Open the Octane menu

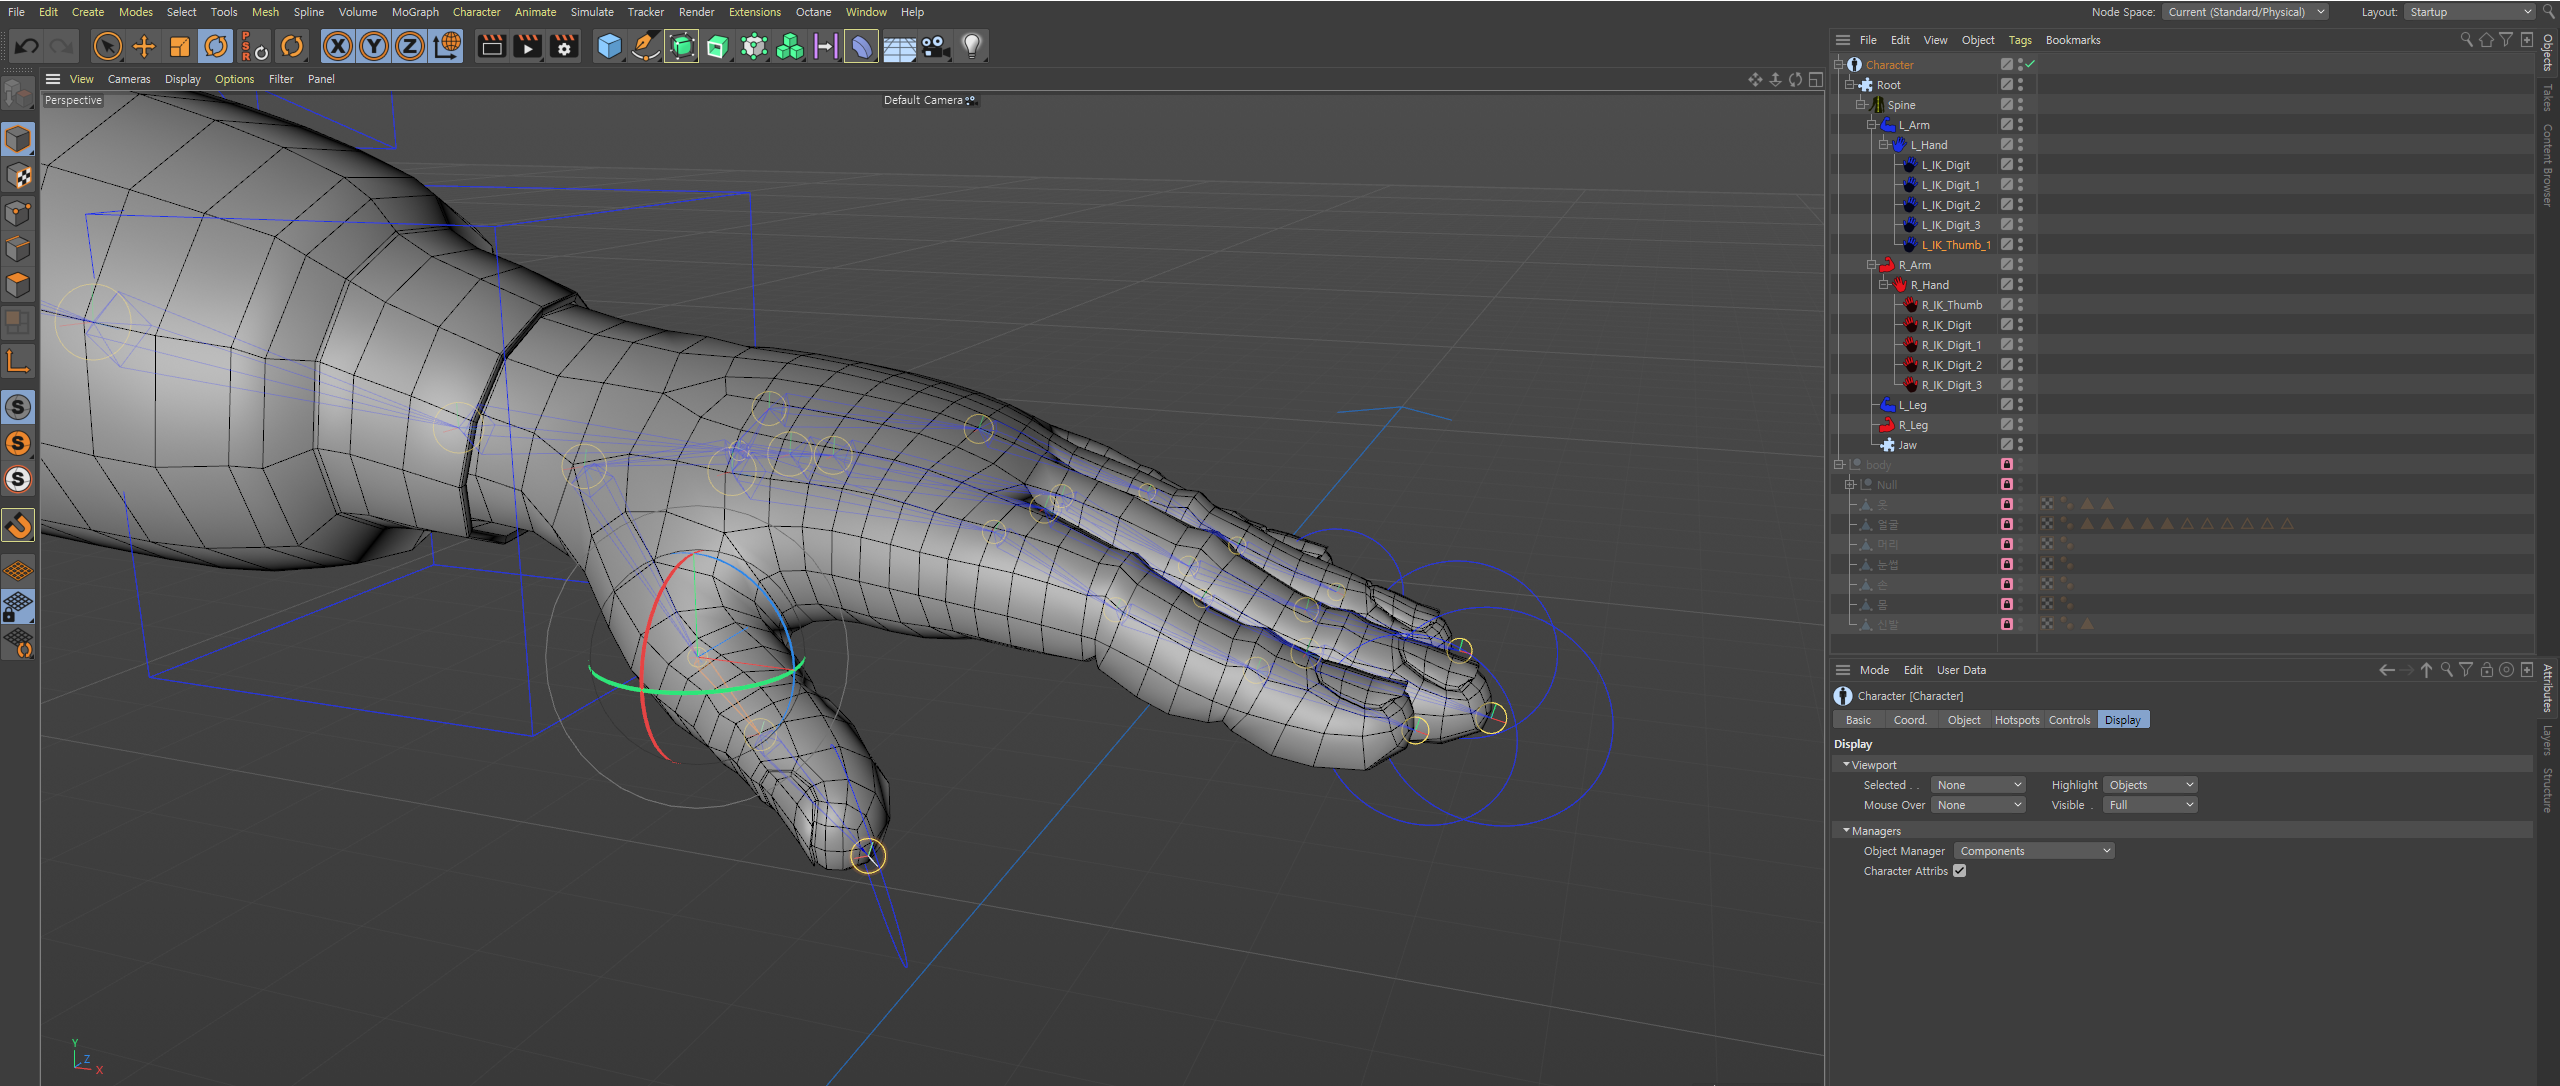[x=813, y=12]
